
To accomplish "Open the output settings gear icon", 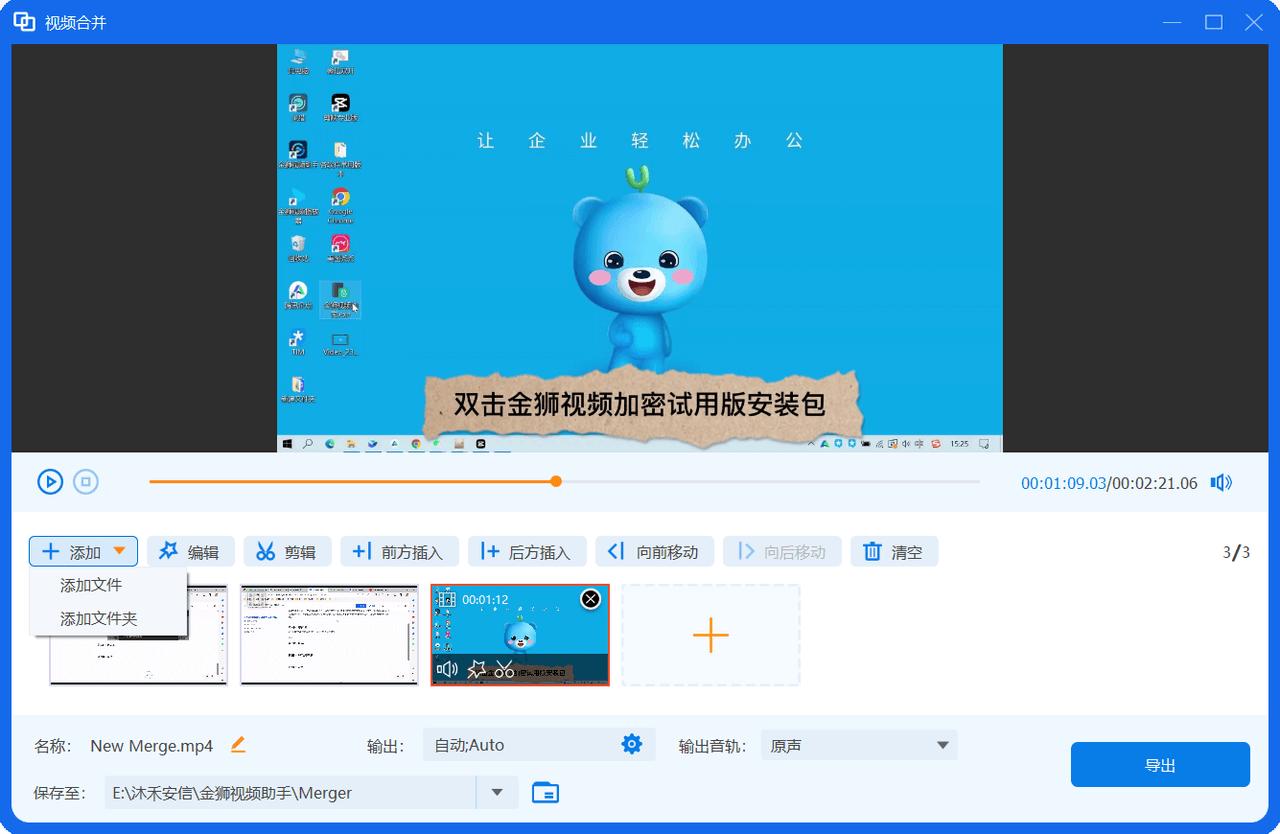I will pyautogui.click(x=632, y=744).
